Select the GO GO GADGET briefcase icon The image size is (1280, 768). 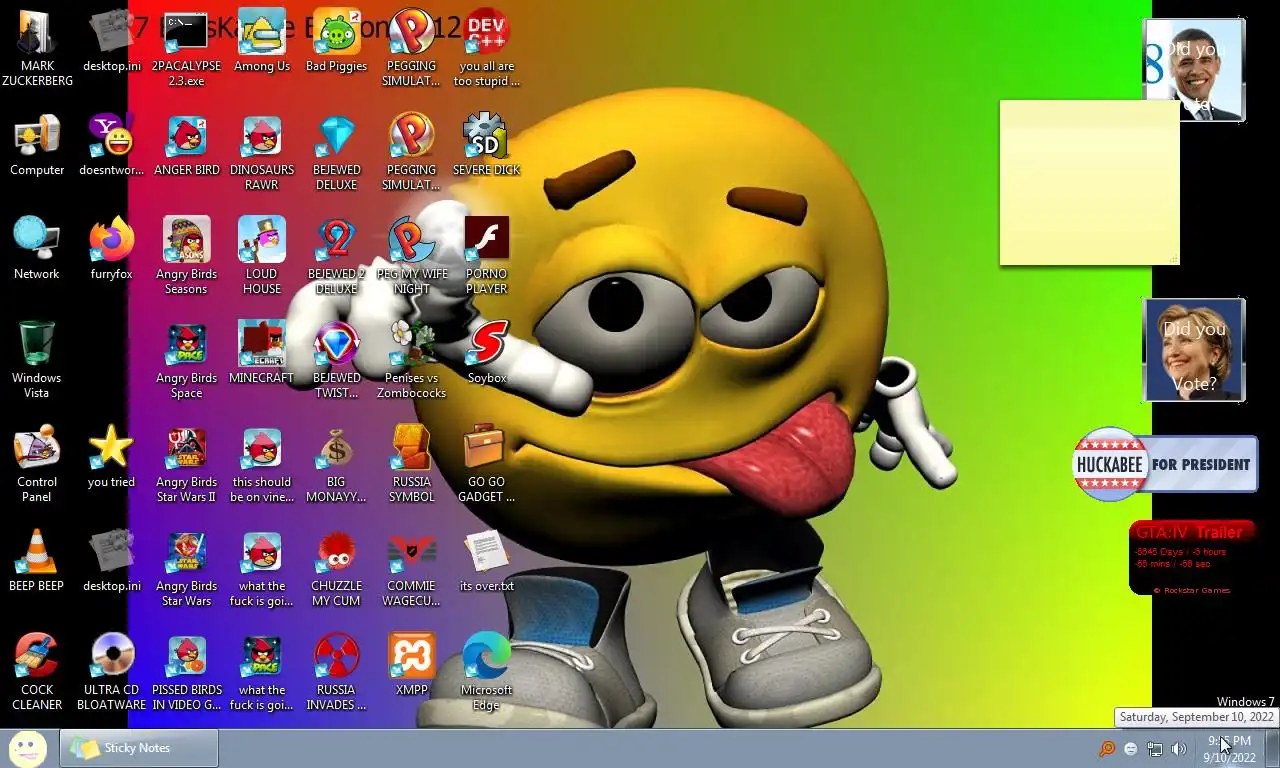click(x=486, y=464)
